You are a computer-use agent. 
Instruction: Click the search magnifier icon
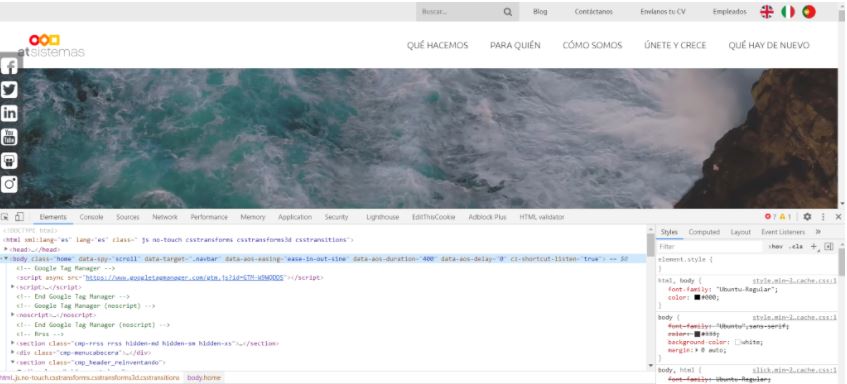tap(508, 12)
